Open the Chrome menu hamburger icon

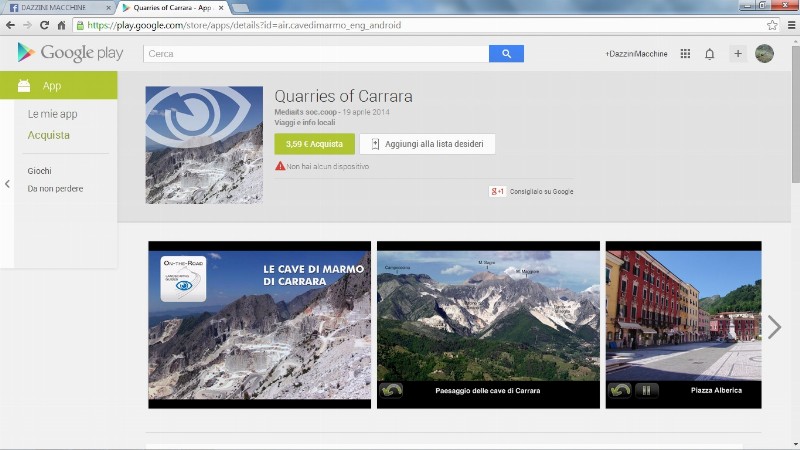tap(791, 25)
